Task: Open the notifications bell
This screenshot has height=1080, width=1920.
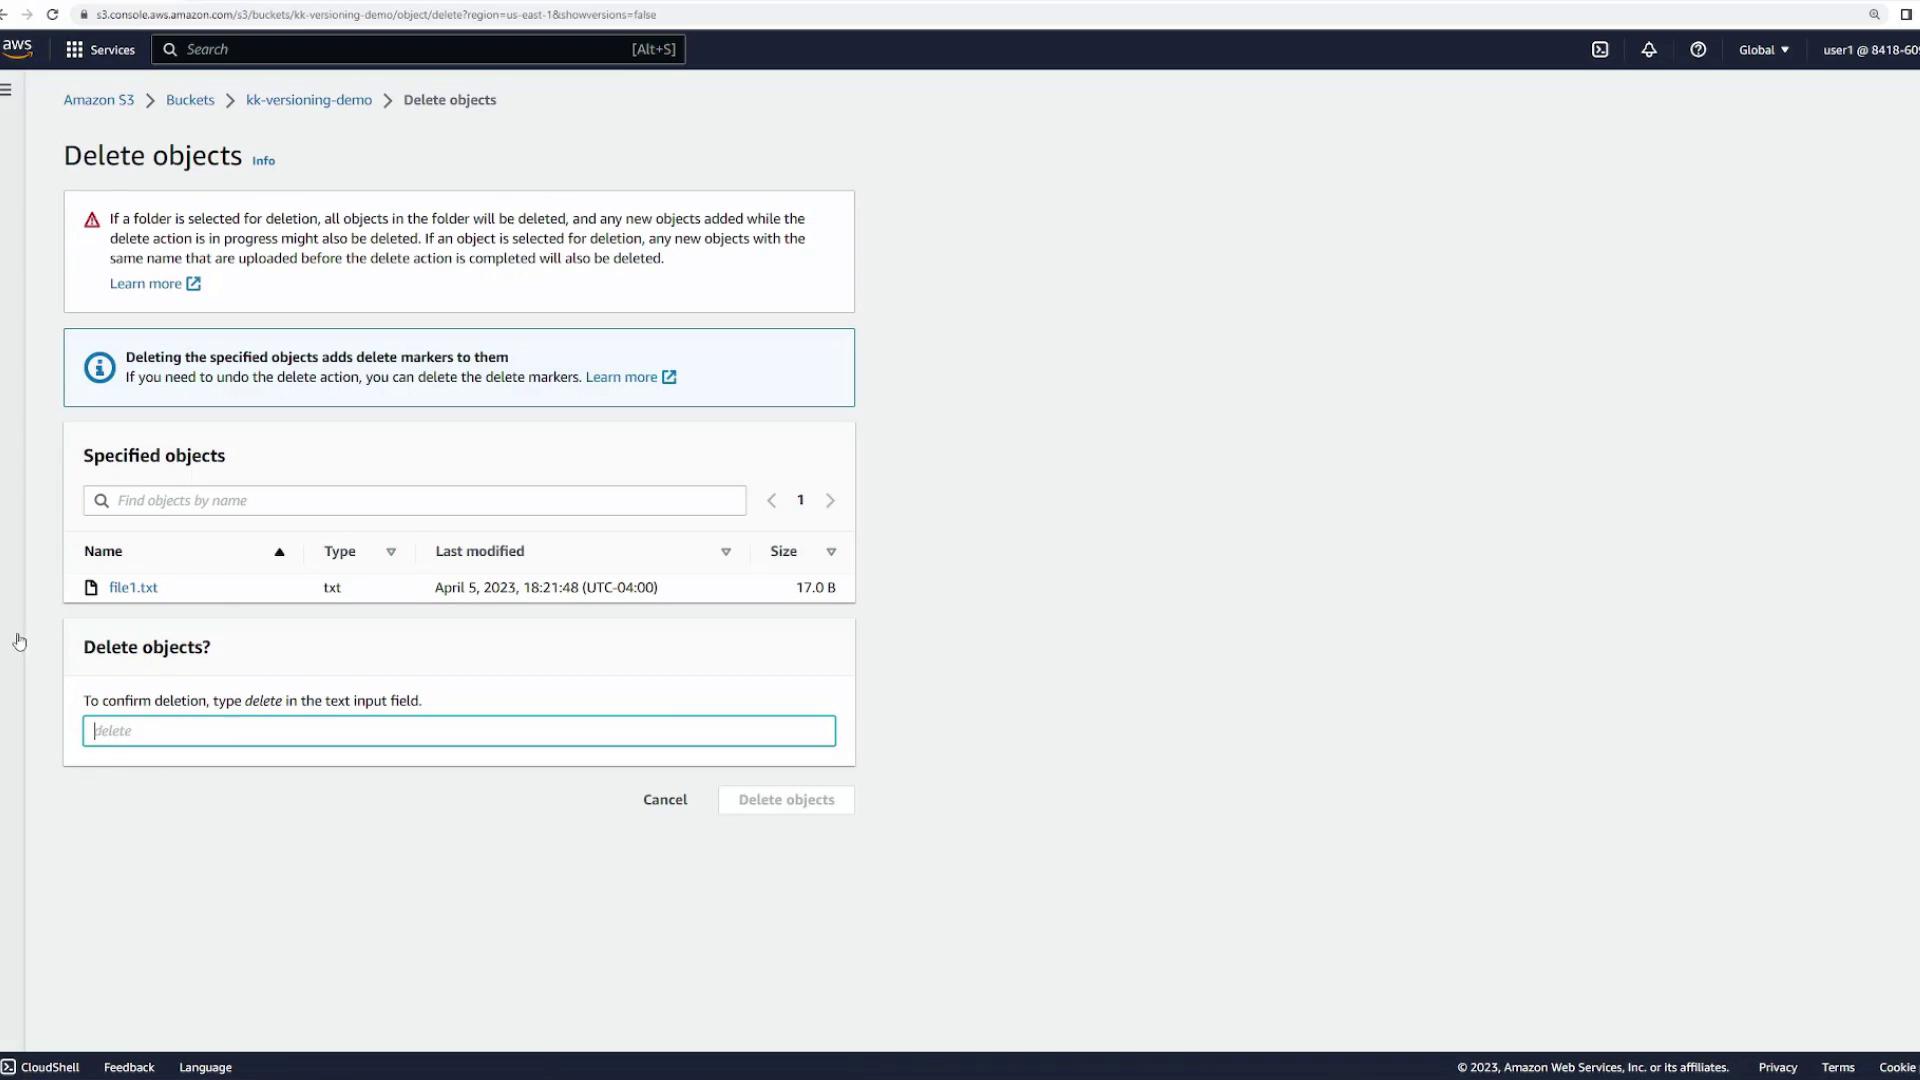Action: 1649,50
